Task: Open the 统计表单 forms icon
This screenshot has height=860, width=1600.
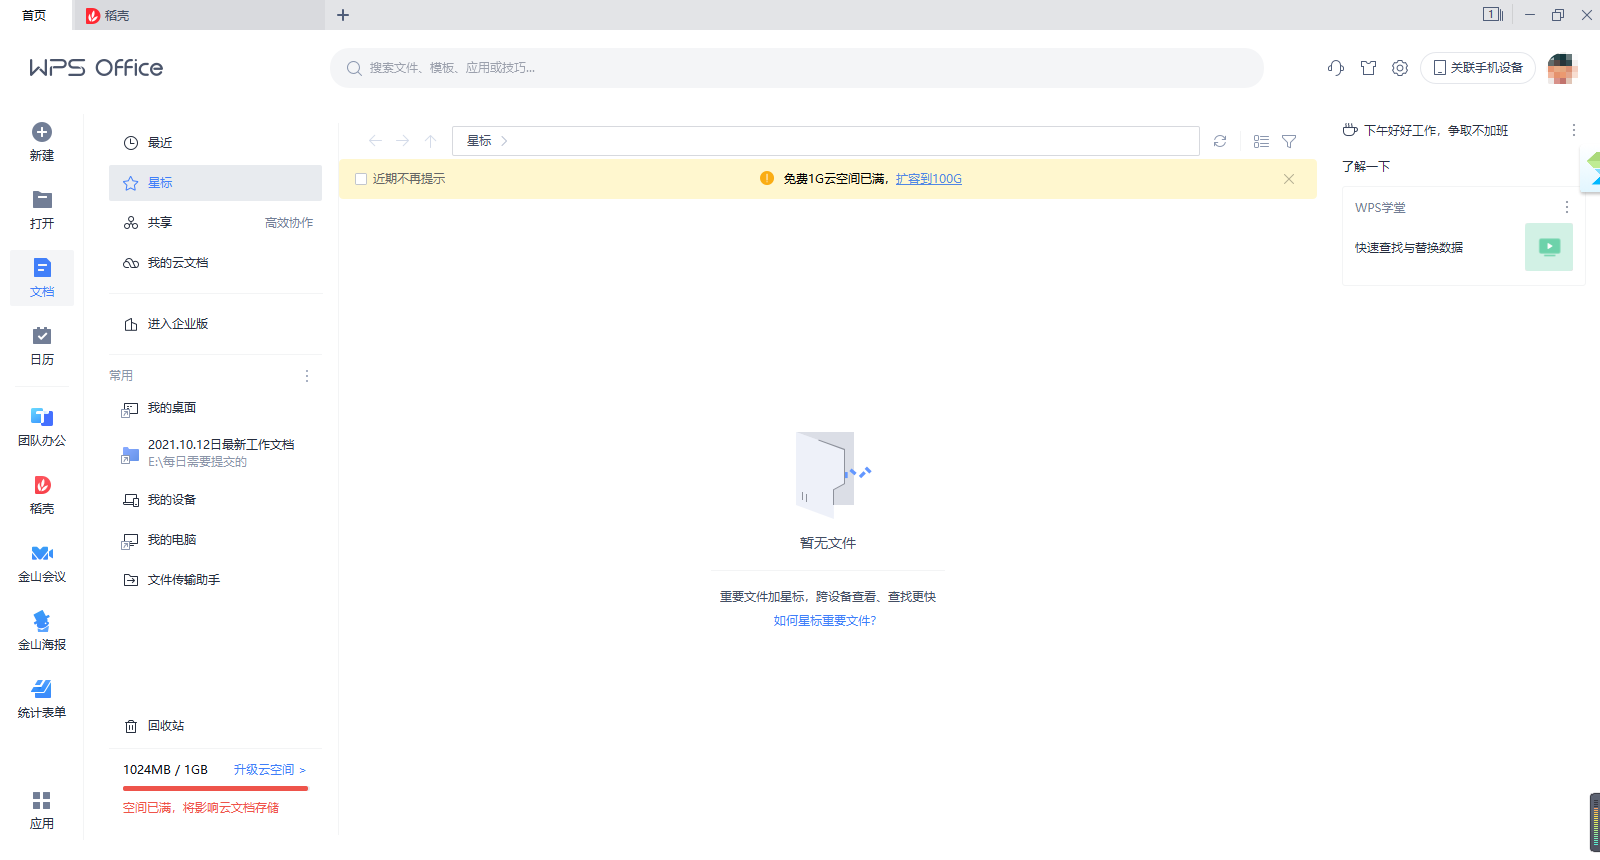Action: coord(42,689)
